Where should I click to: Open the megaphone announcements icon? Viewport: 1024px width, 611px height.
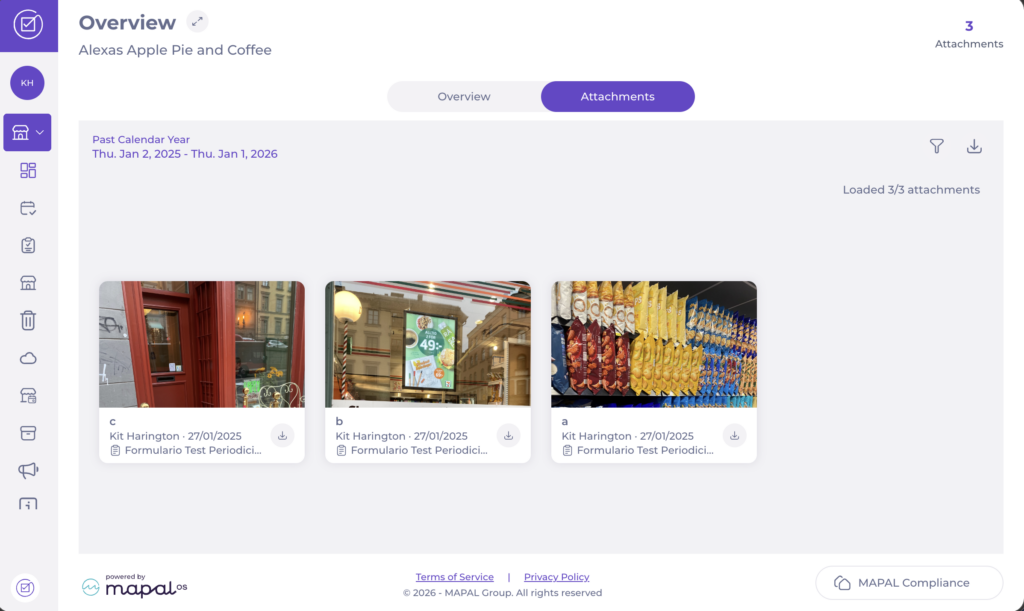28,470
